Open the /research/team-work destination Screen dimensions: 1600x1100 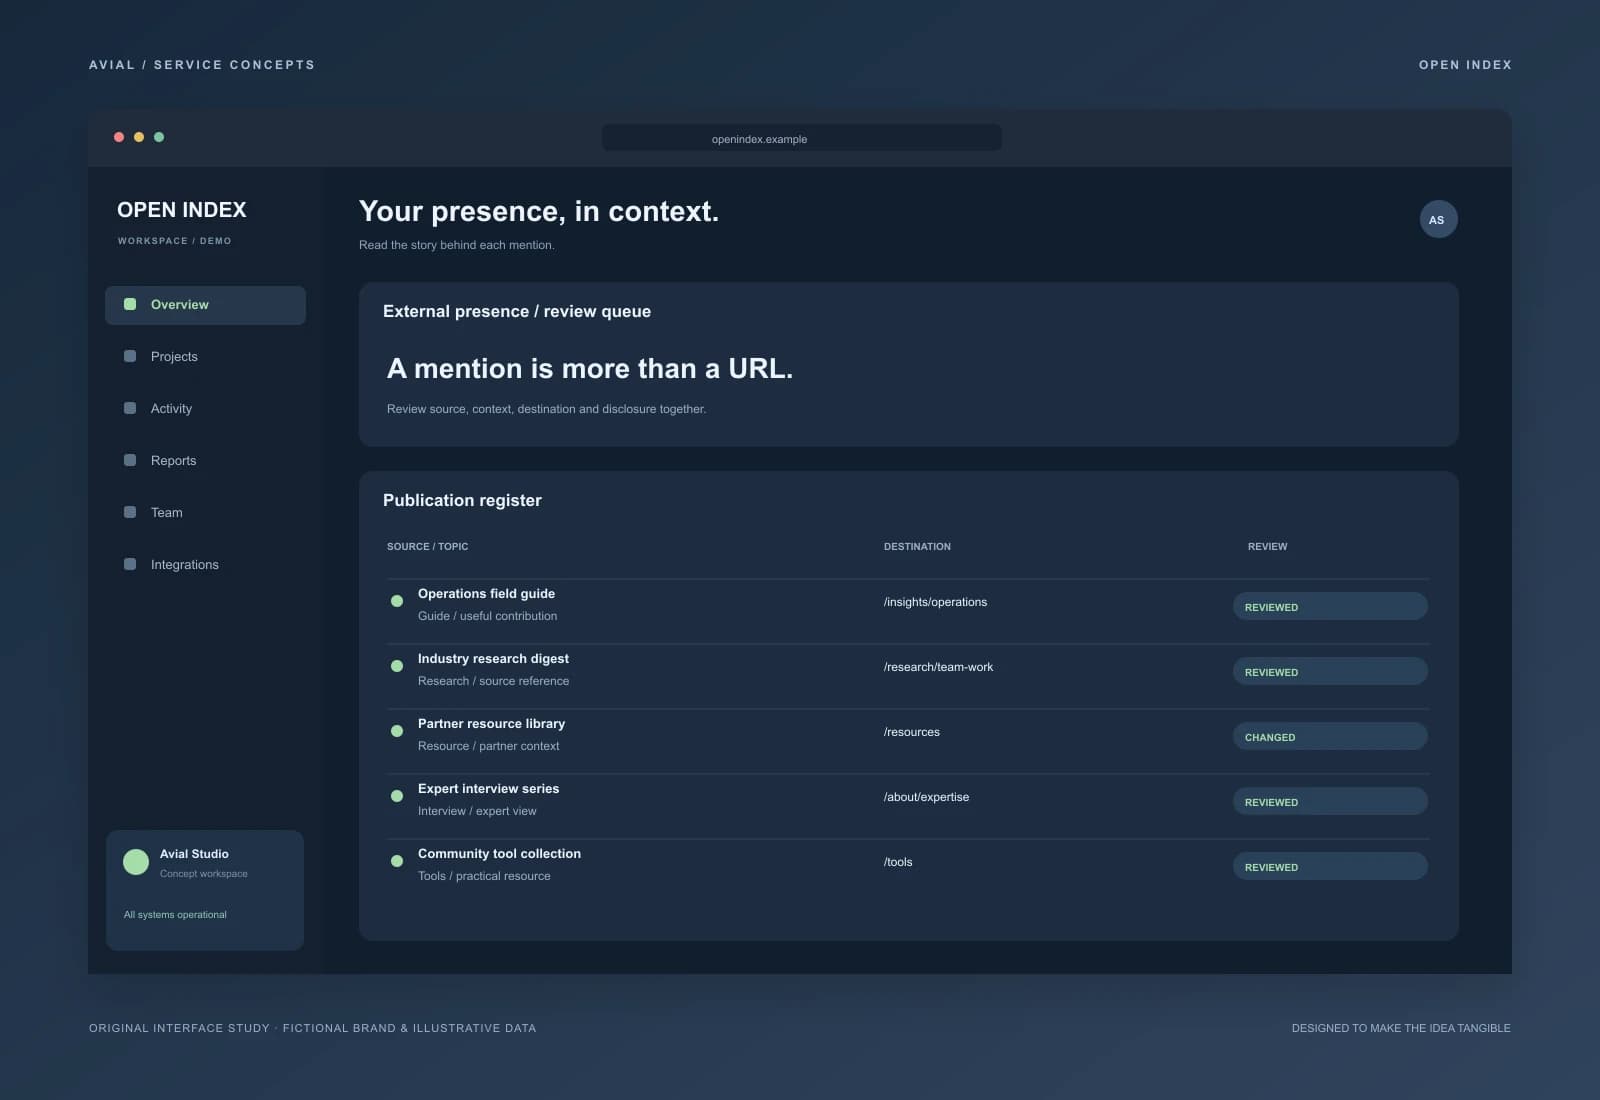(x=938, y=667)
